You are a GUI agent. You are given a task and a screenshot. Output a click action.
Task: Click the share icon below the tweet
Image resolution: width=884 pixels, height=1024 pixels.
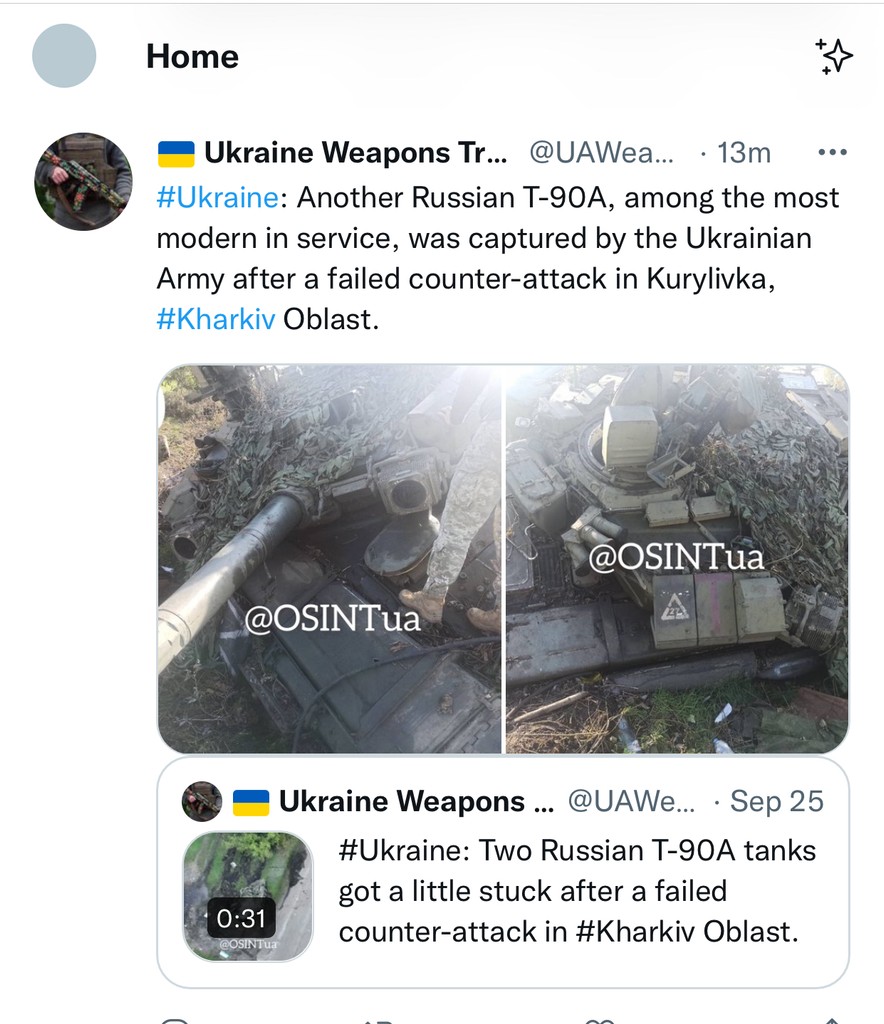(x=833, y=1018)
